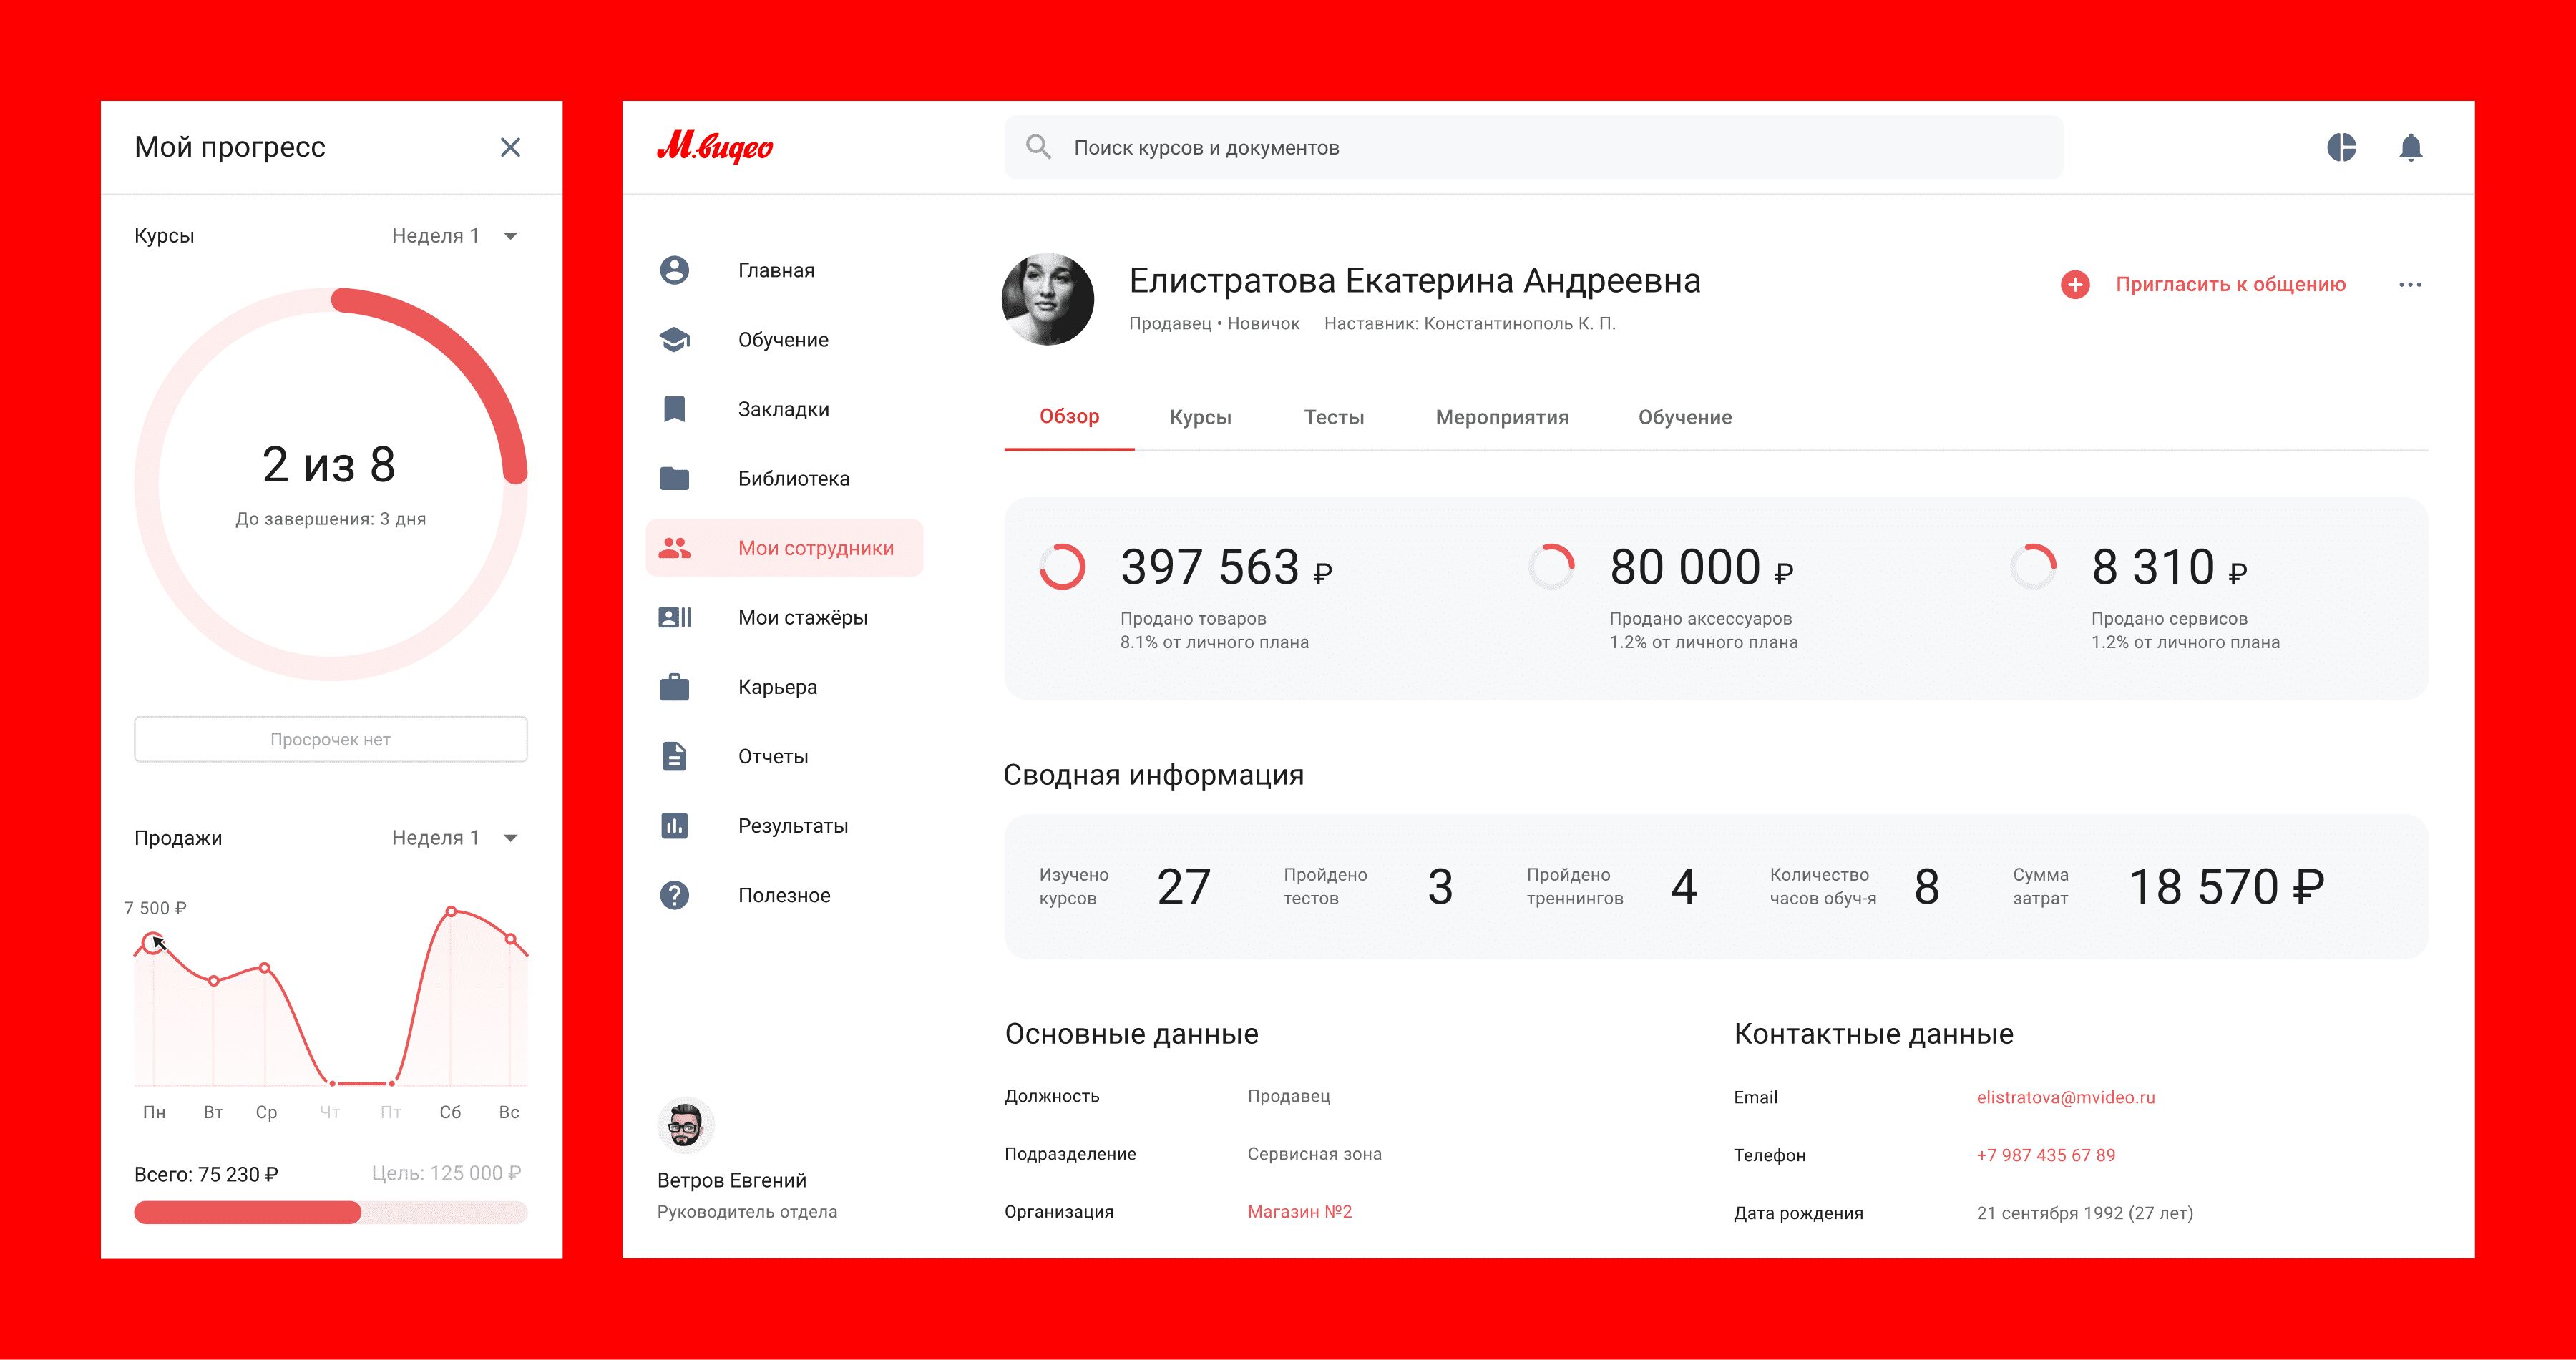Click the sales goal progress bar

[x=330, y=1213]
